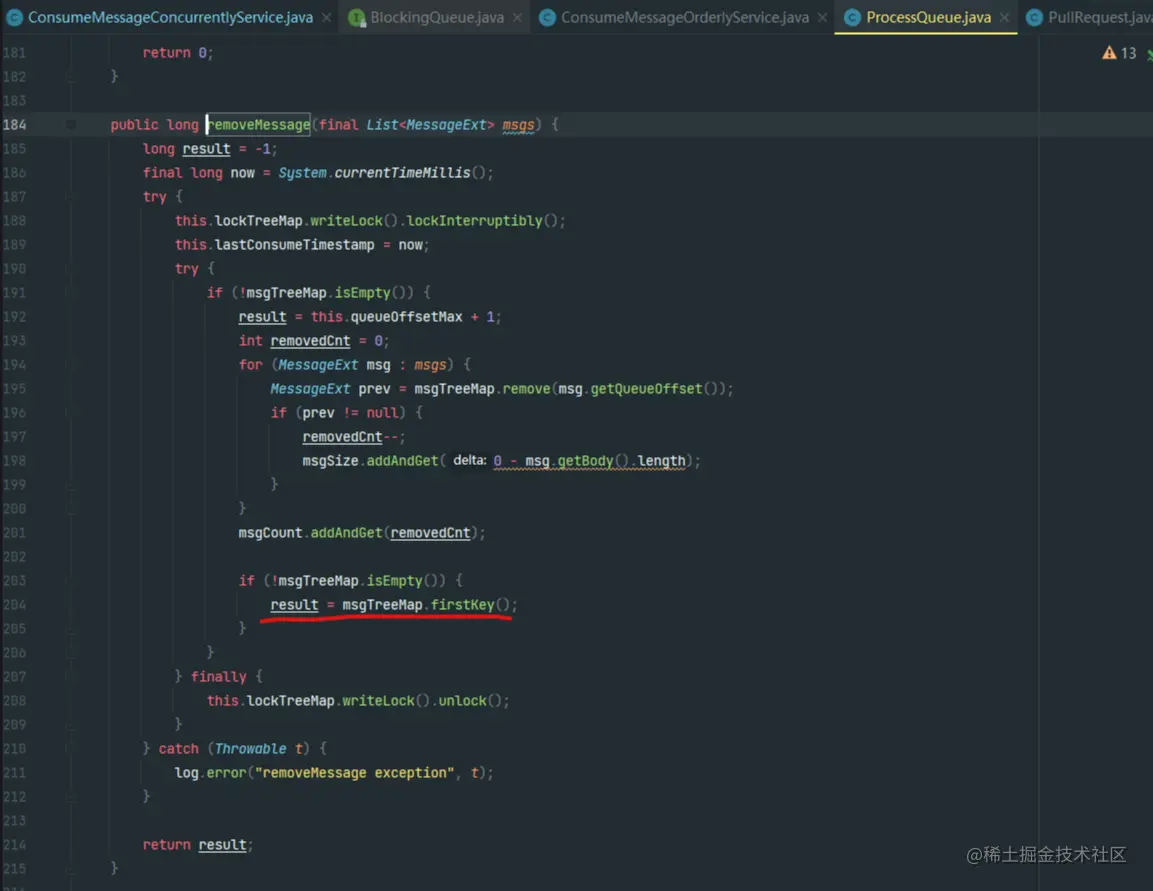Fold the outer try block at line 187
The width and height of the screenshot is (1153, 891).
pos(71,197)
